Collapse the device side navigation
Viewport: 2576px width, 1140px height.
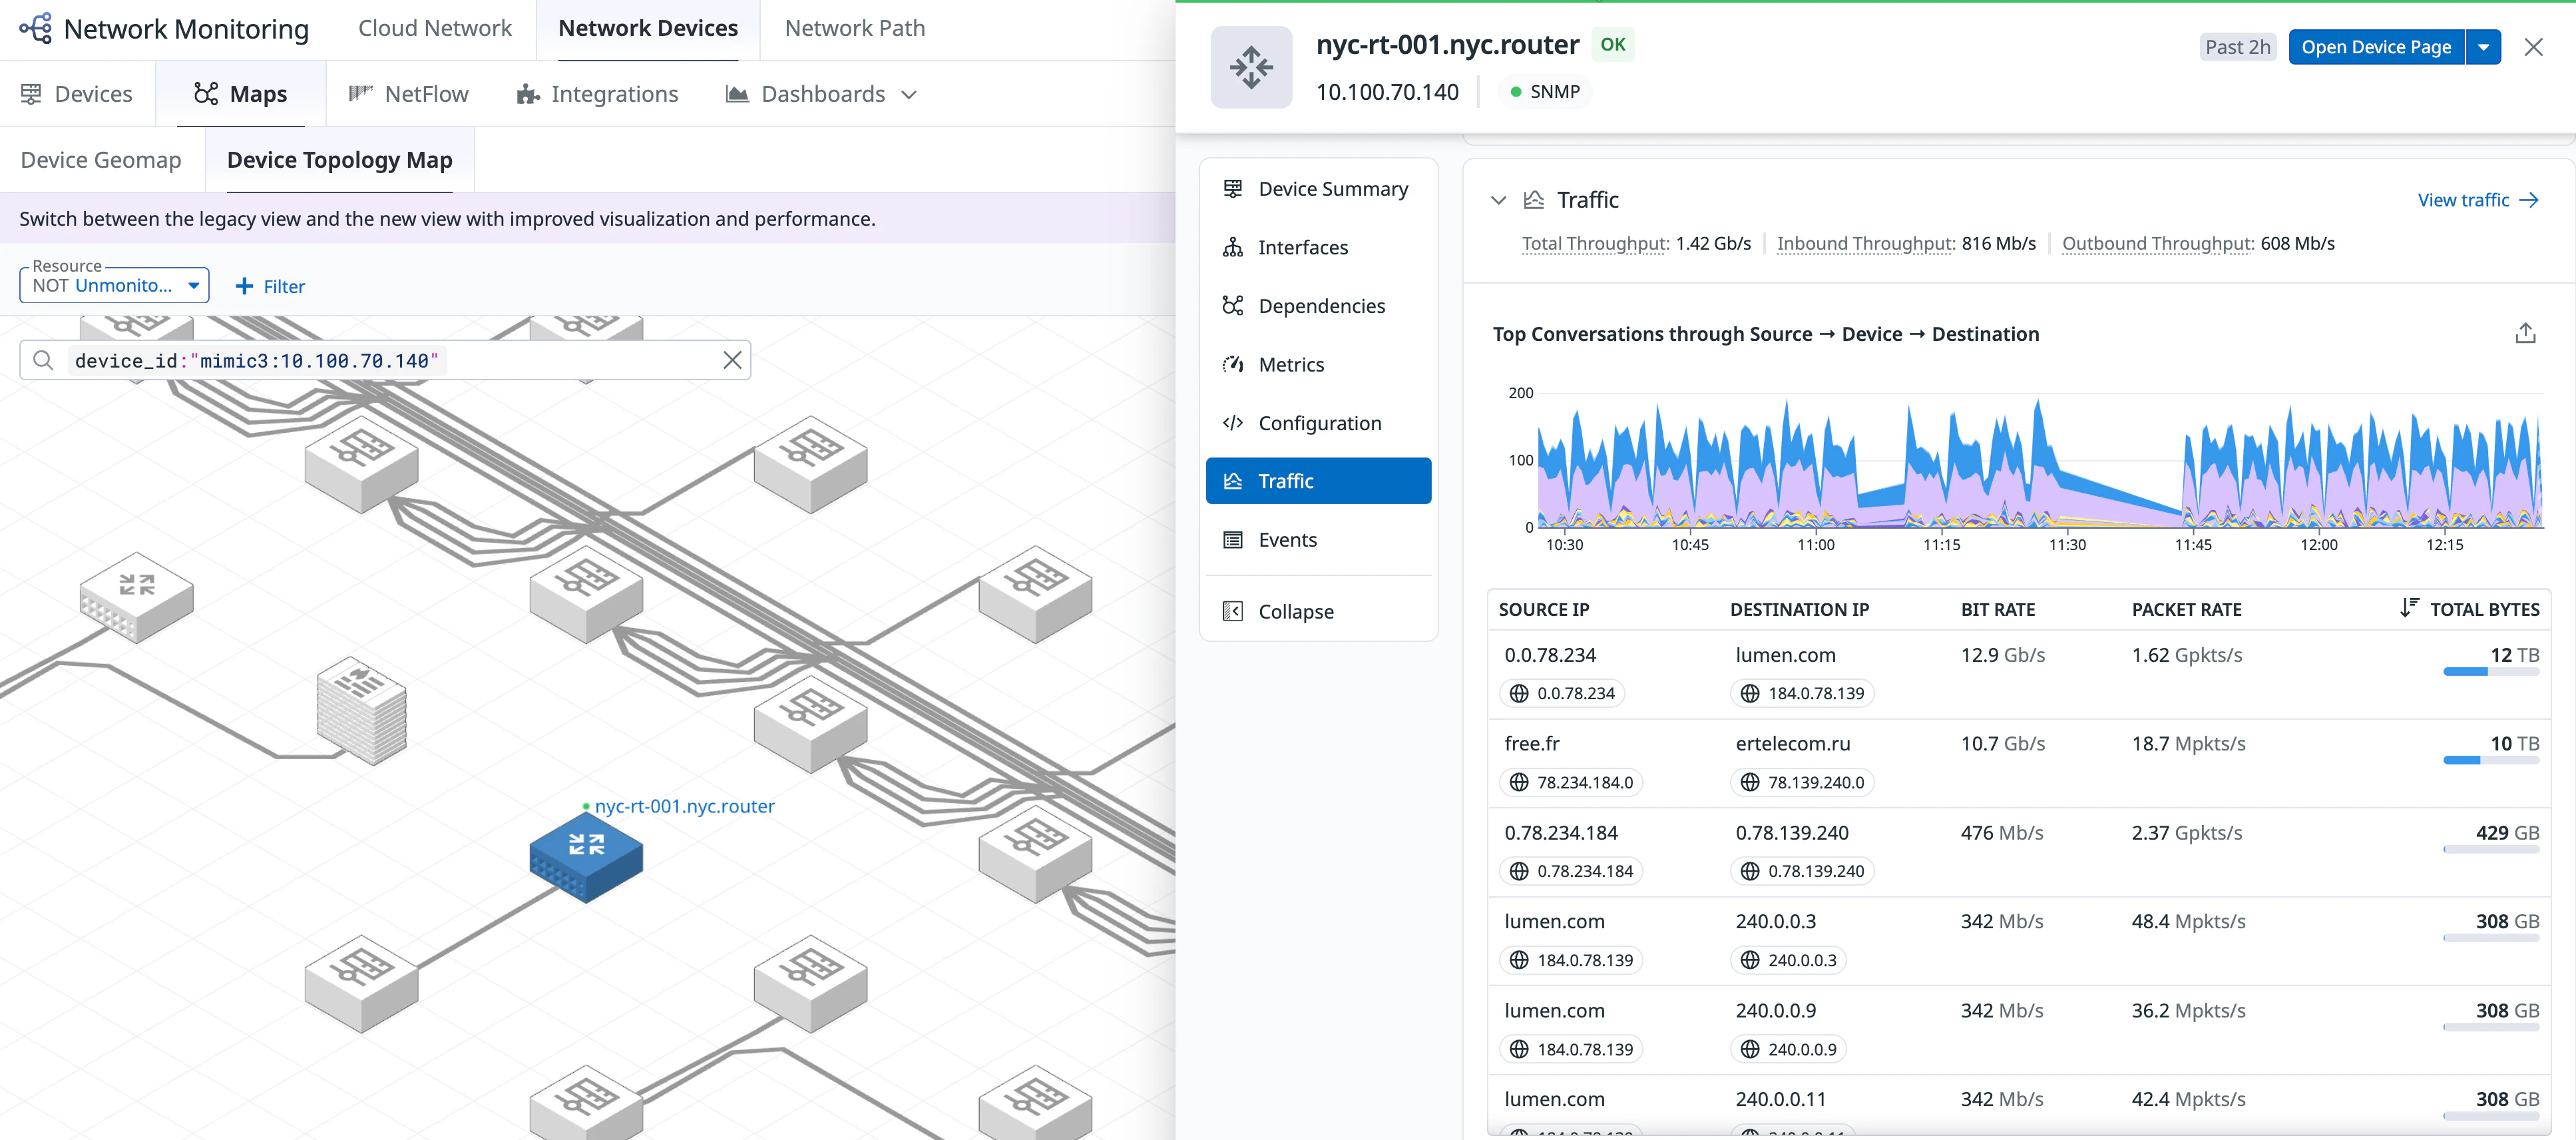[1295, 612]
